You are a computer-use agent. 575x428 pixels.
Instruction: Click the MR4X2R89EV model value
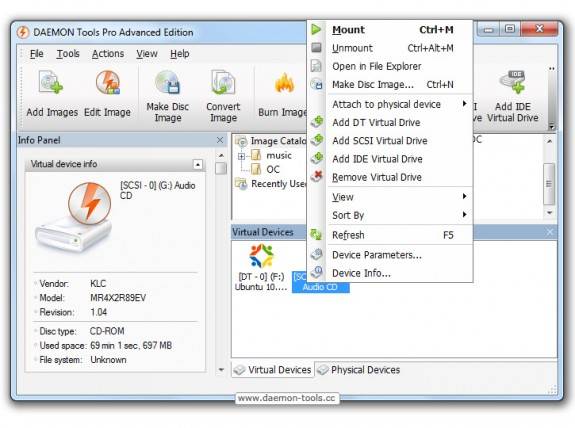tap(118, 298)
